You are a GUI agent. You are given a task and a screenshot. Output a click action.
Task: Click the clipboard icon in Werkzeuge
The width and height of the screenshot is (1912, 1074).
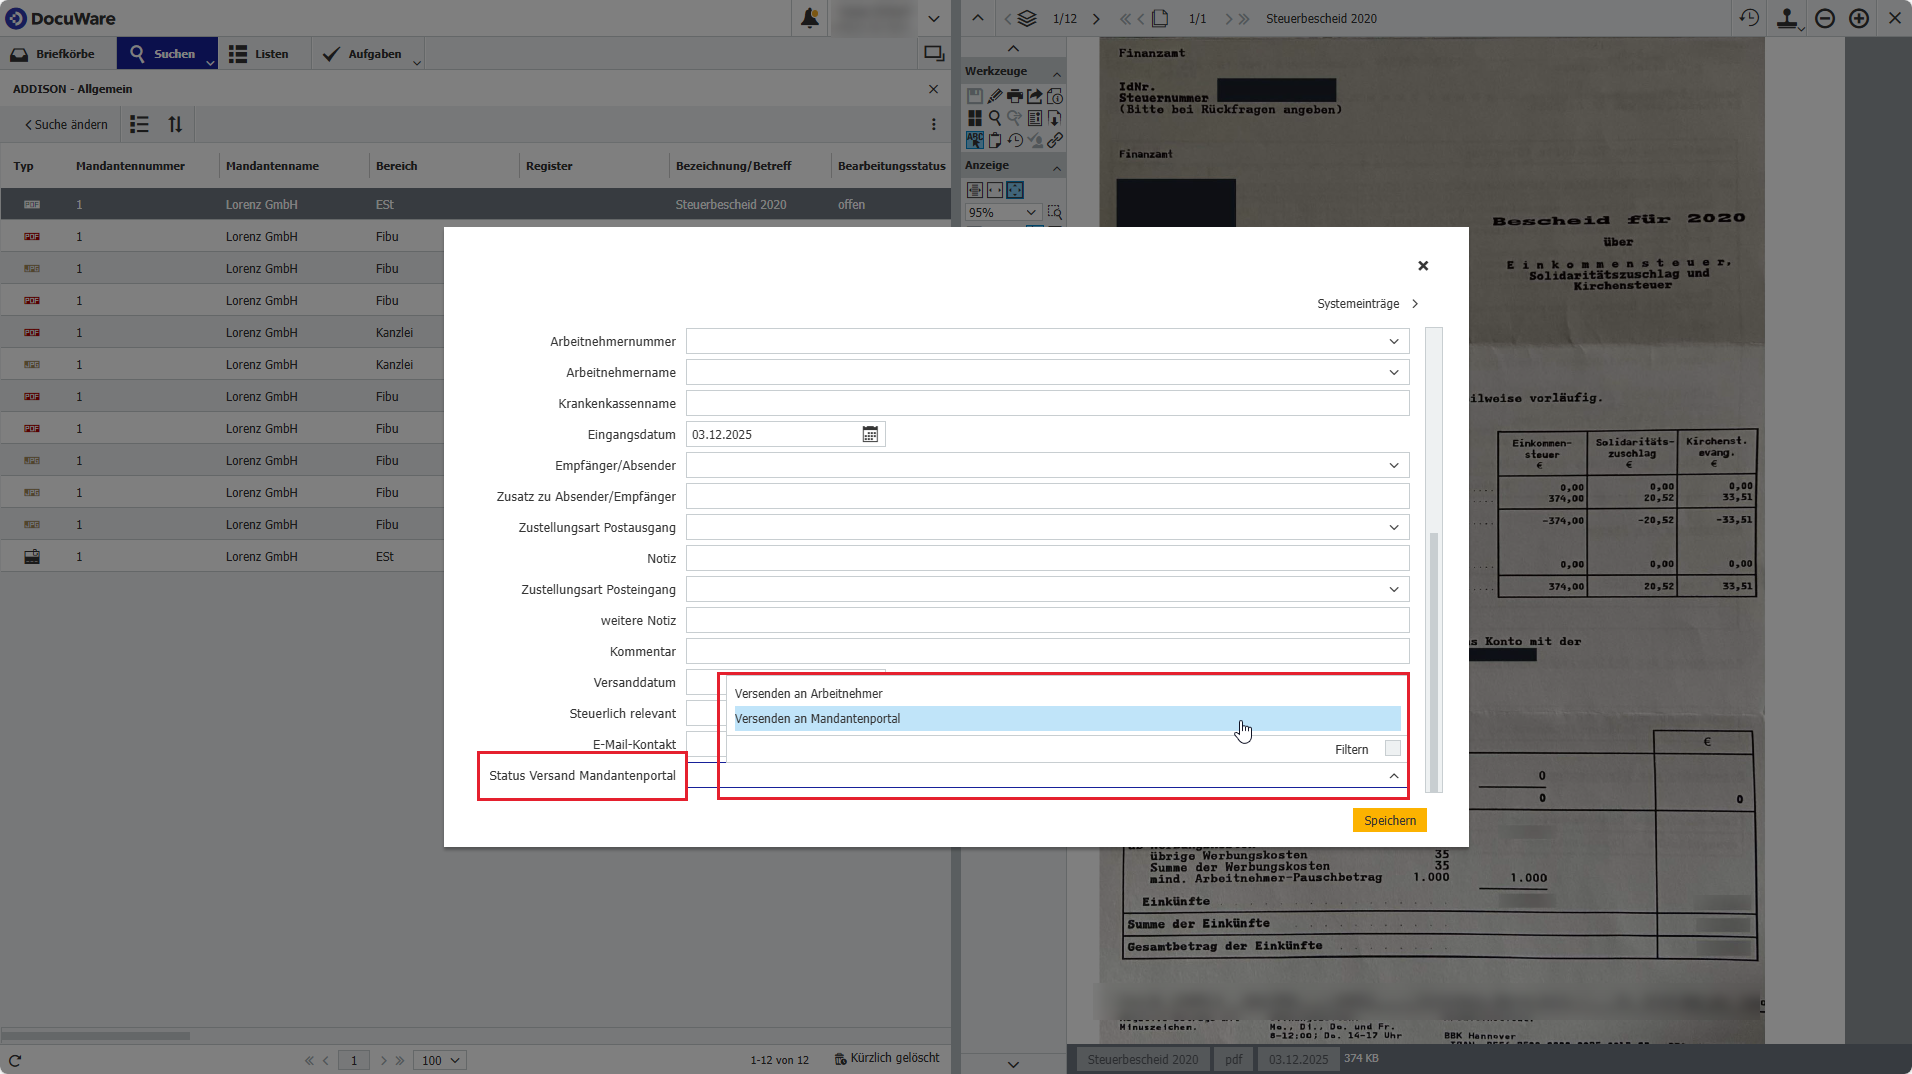995,140
